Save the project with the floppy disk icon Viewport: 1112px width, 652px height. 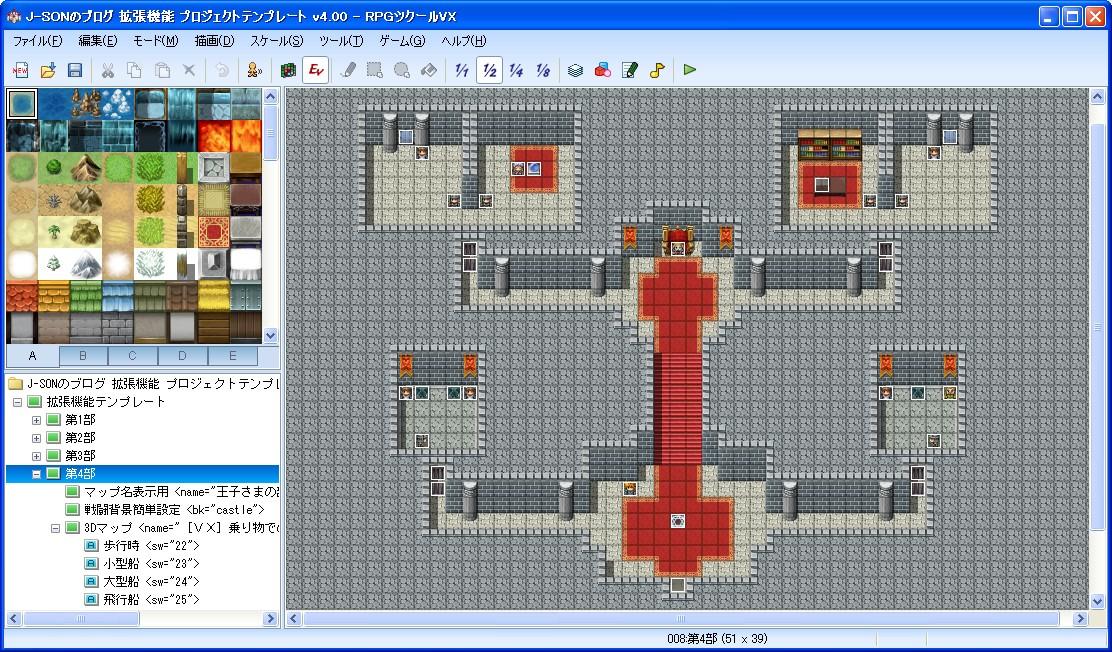click(x=74, y=70)
